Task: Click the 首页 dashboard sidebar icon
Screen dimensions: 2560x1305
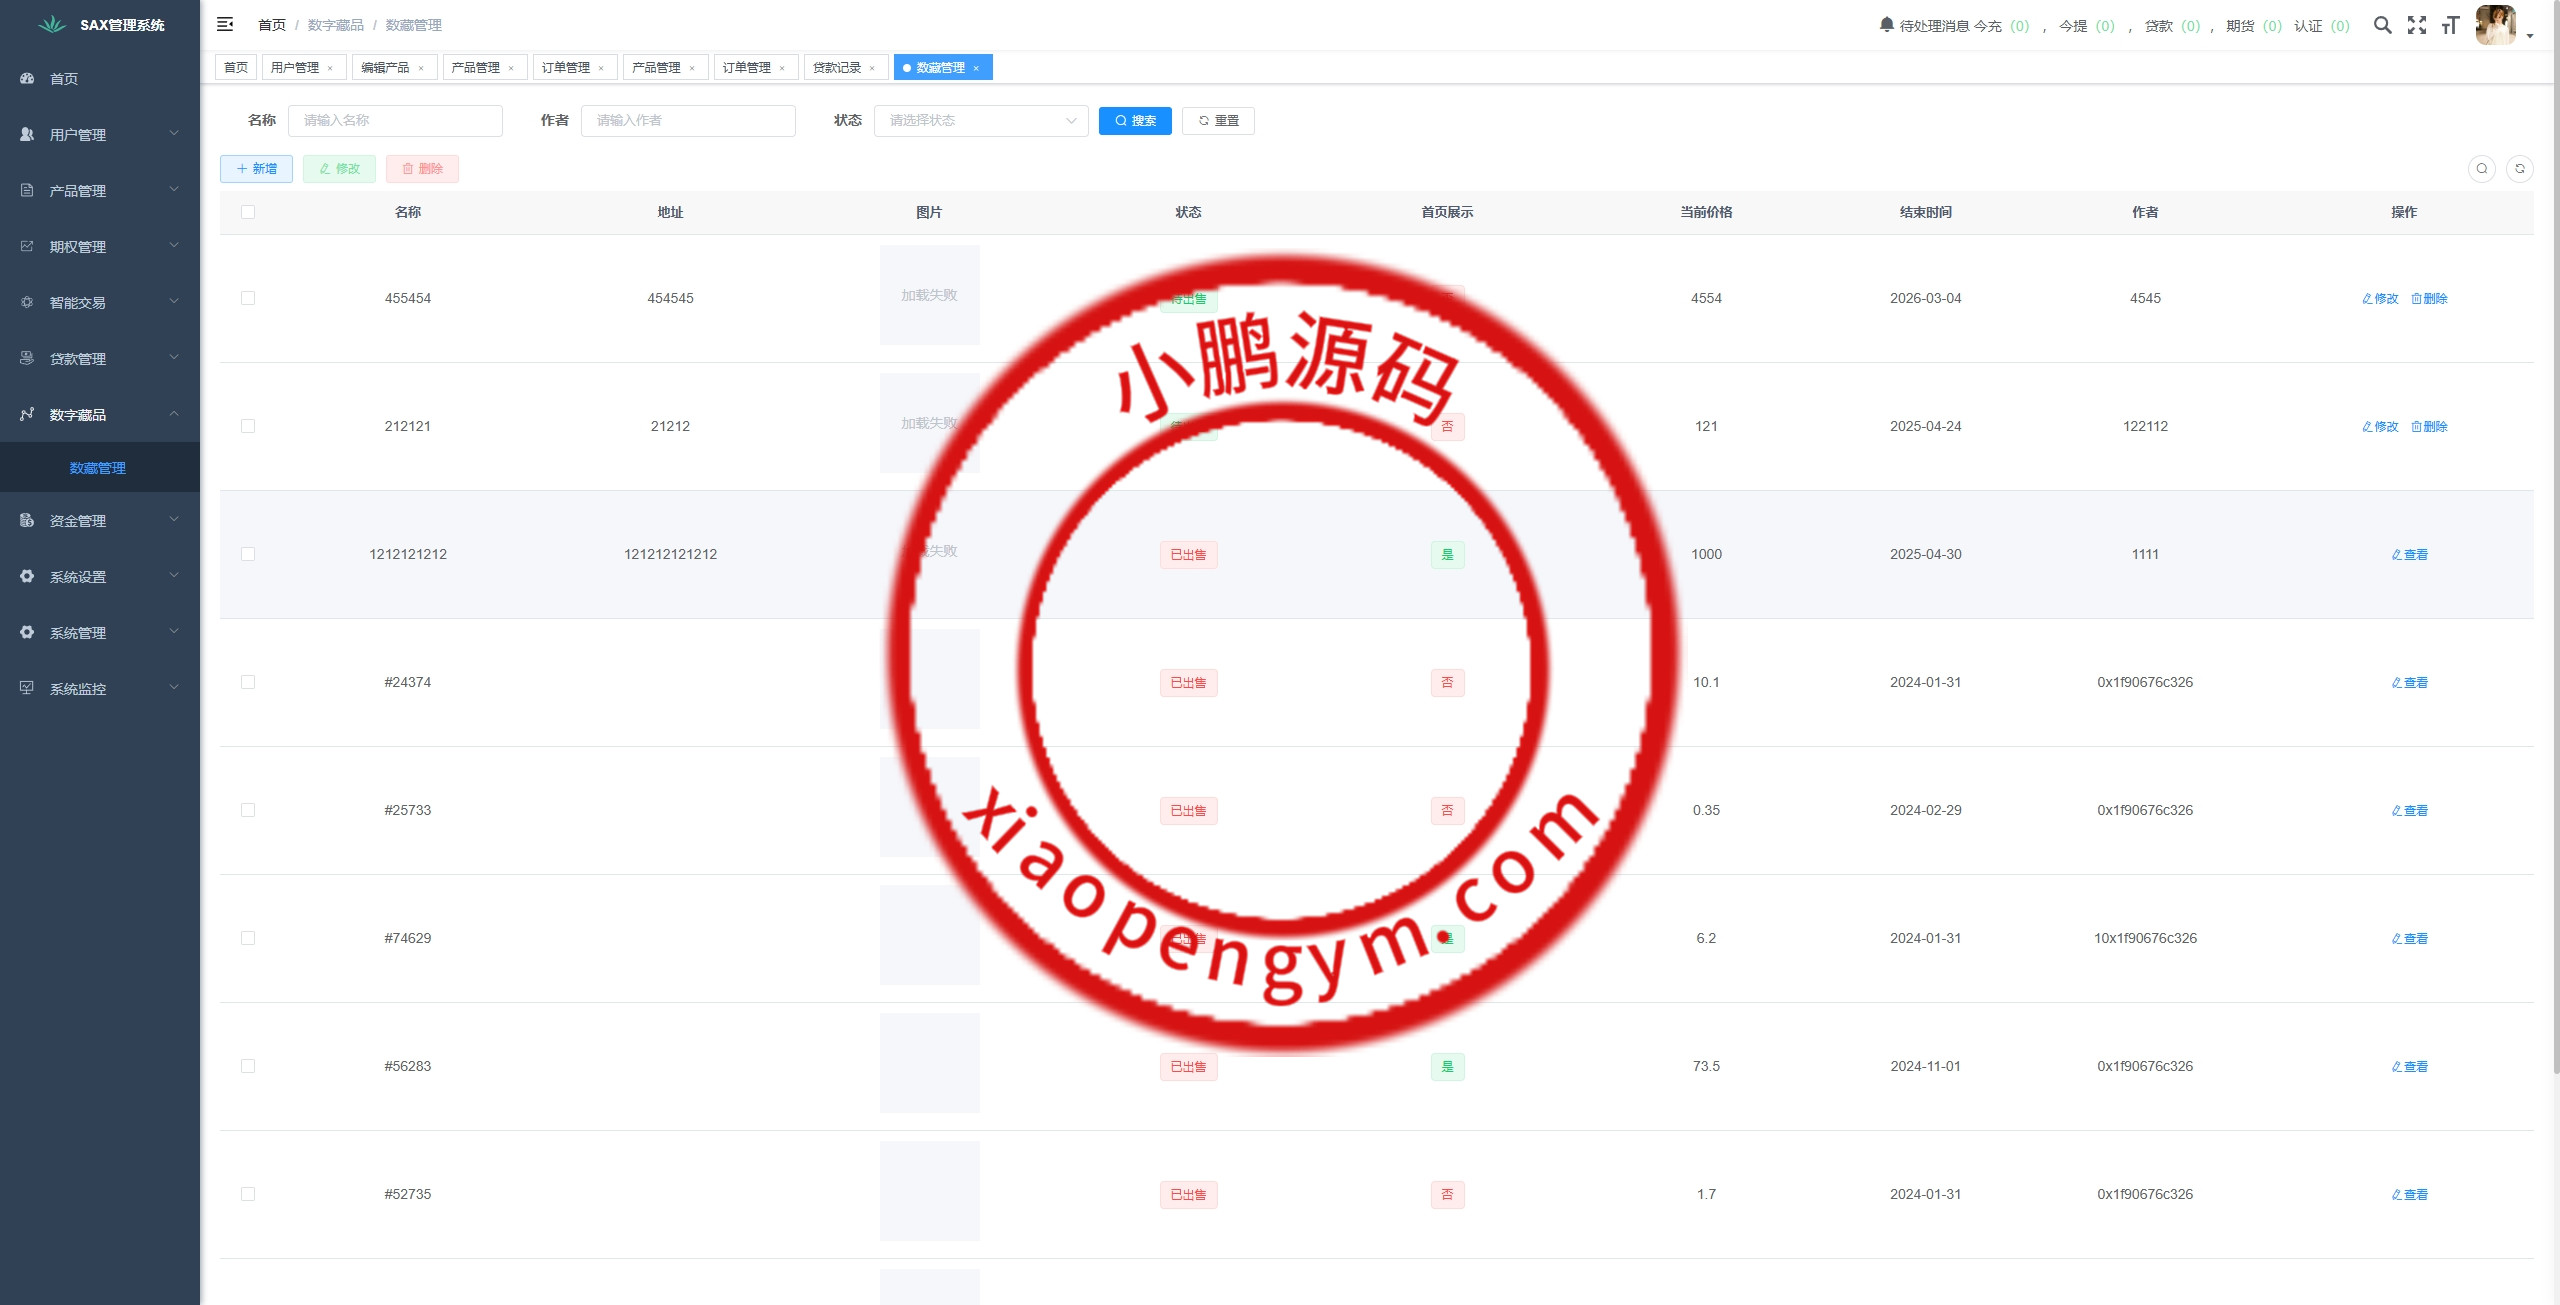Action: coord(27,78)
